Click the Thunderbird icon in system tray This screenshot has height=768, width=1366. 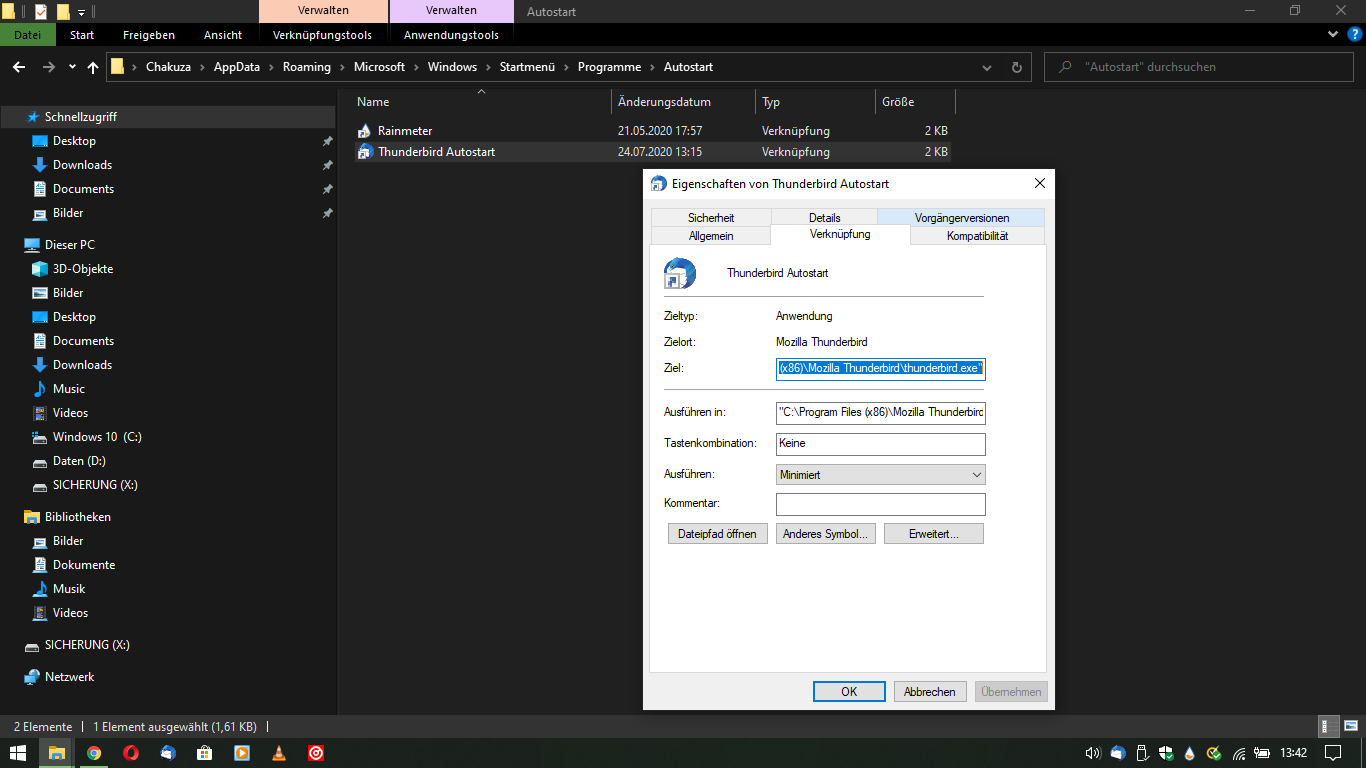(1117, 753)
